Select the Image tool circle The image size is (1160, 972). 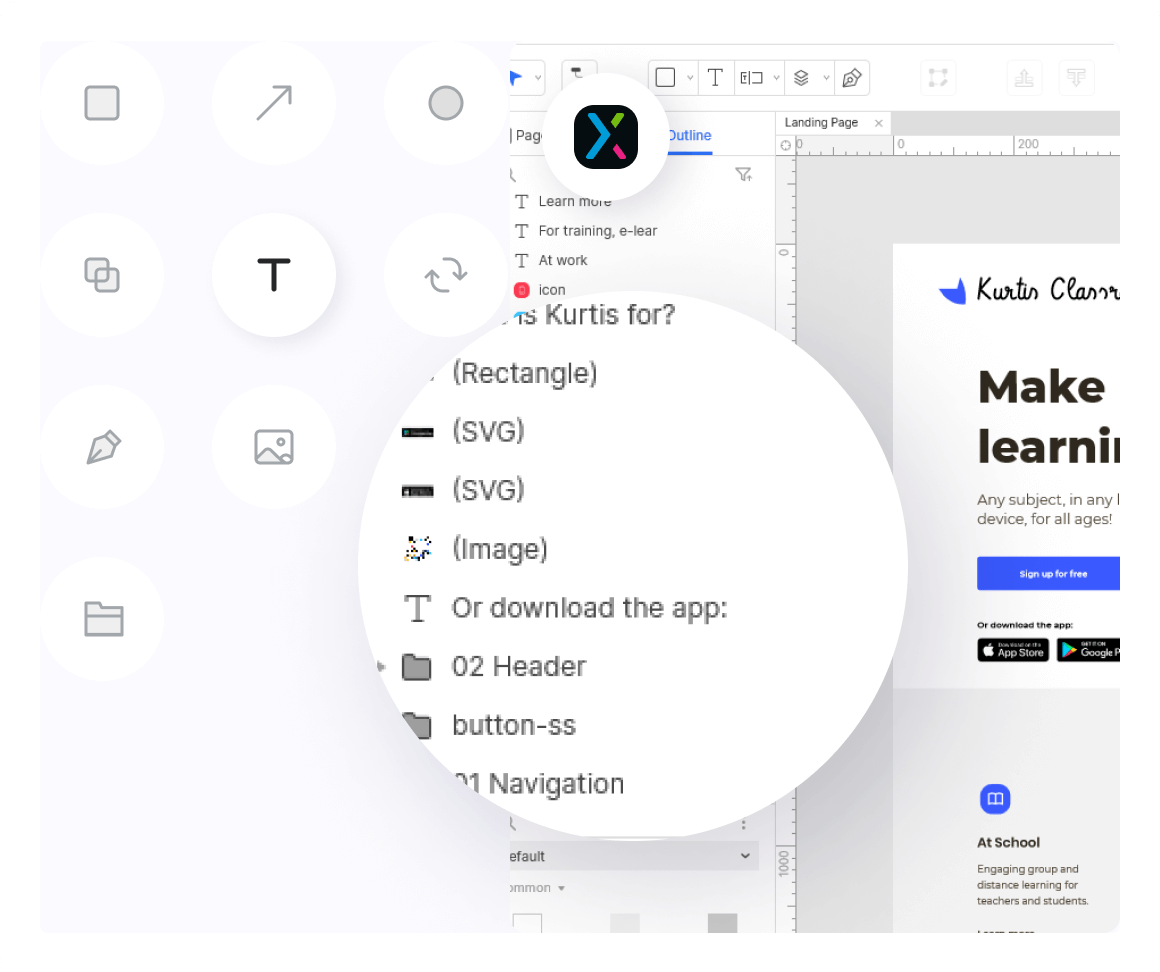pyautogui.click(x=274, y=447)
